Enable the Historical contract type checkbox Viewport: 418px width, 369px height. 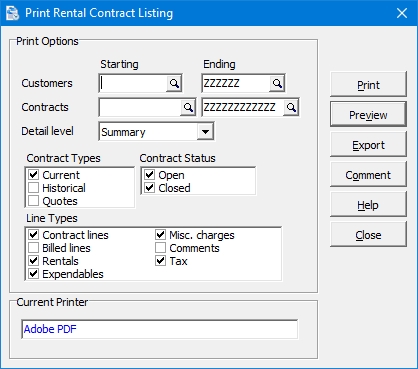coord(34,188)
